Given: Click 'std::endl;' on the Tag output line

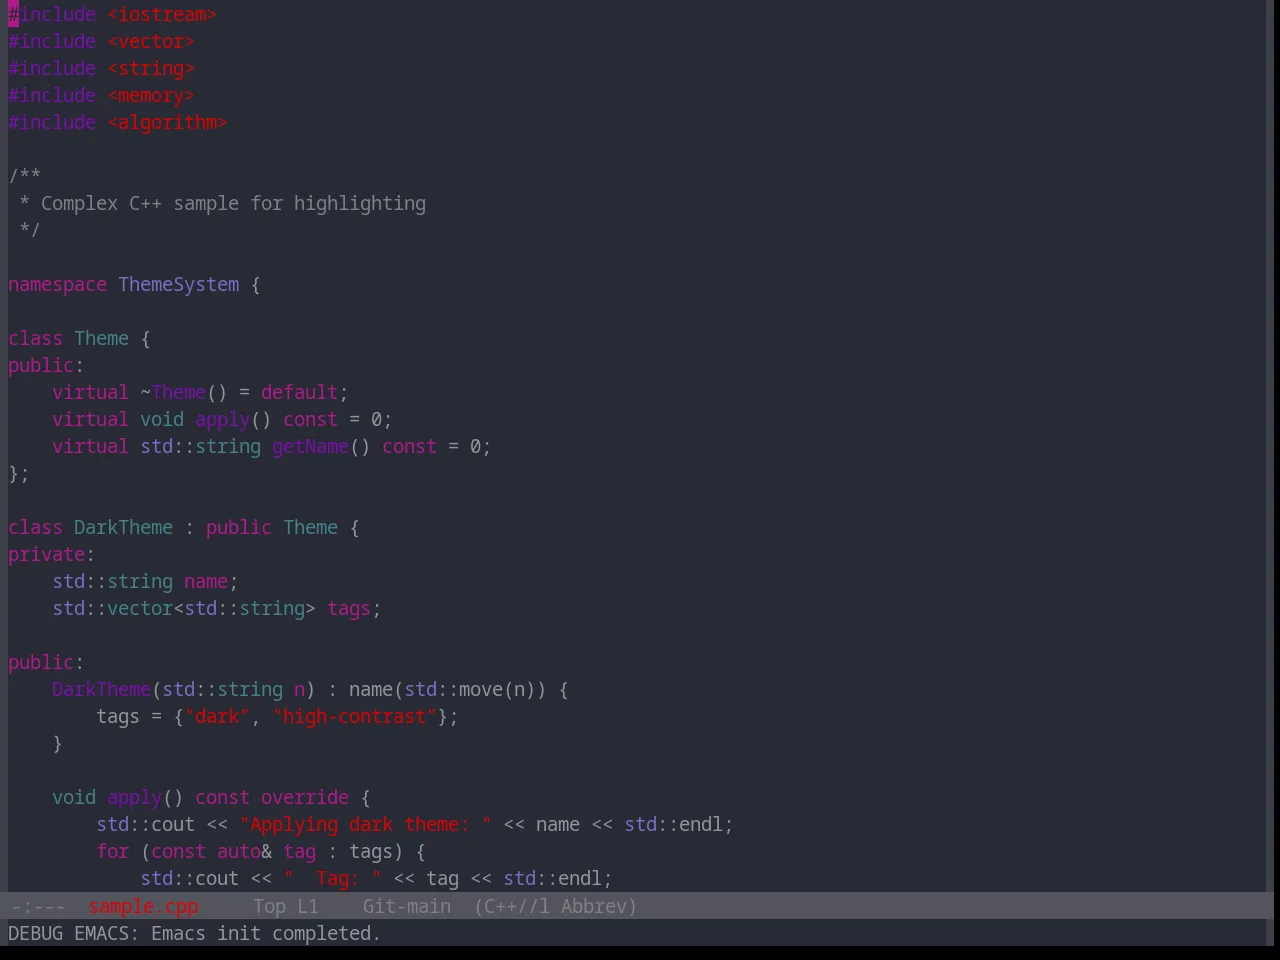Looking at the screenshot, I should click(558, 879).
